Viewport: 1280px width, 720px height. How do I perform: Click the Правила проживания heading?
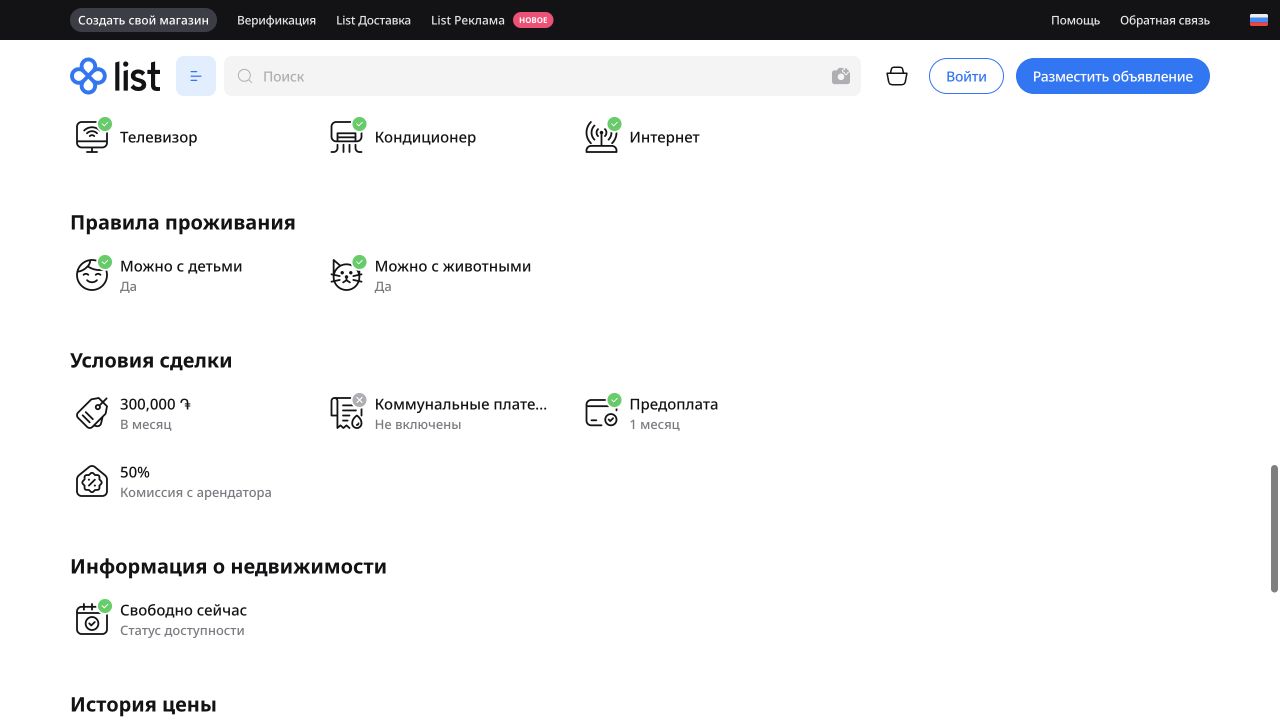click(x=183, y=222)
